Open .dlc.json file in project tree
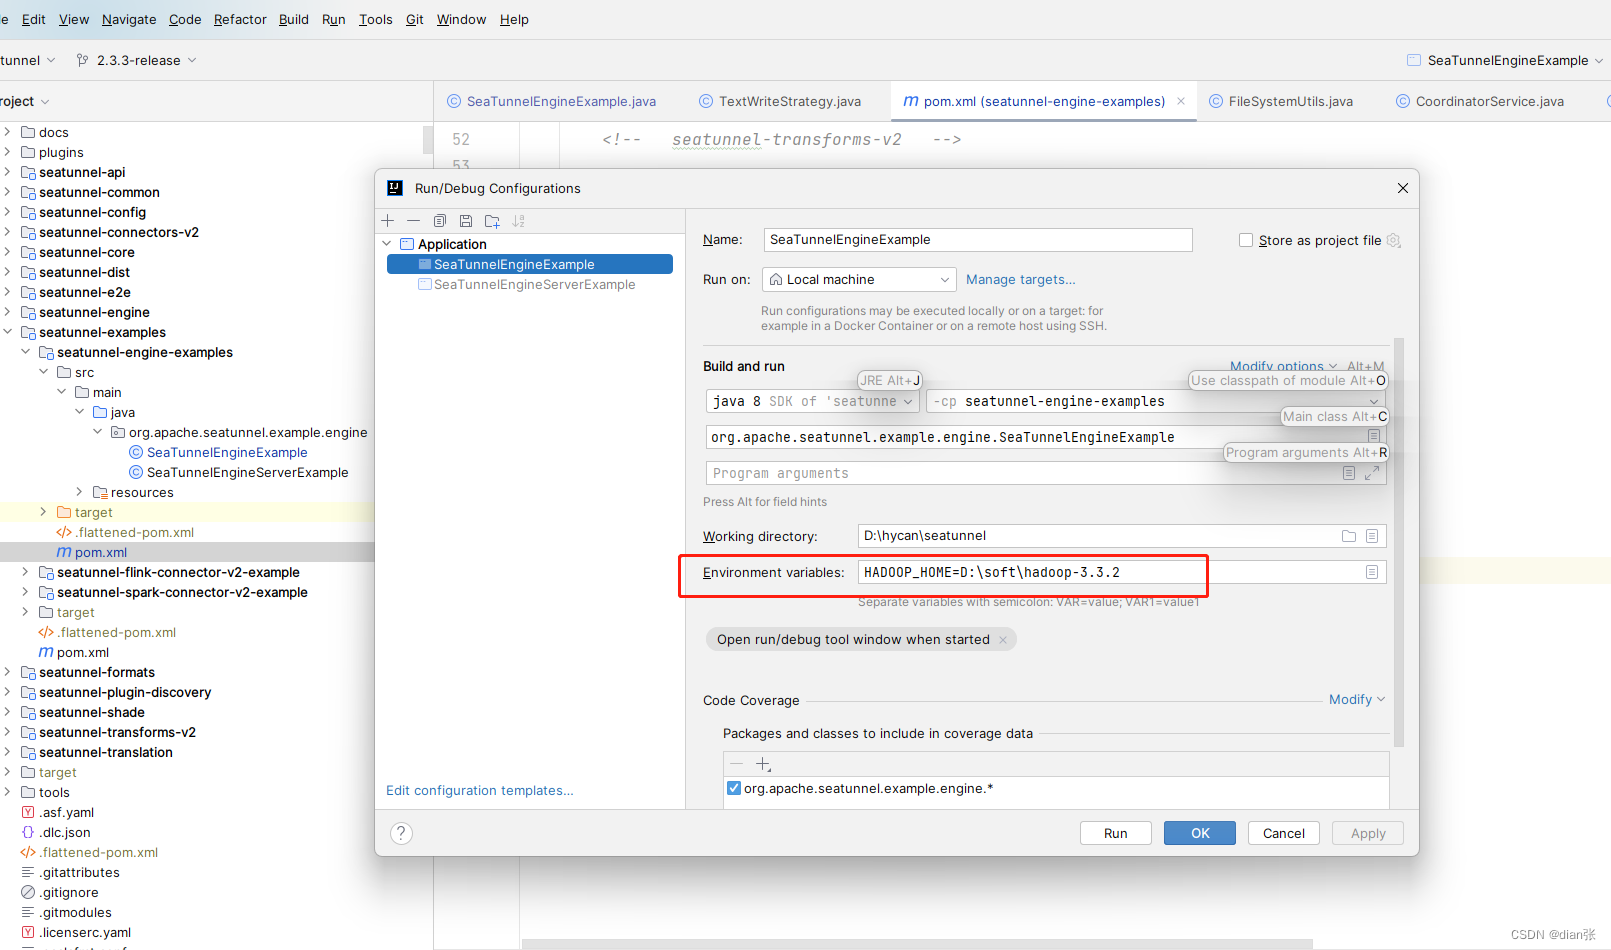 coord(64,832)
